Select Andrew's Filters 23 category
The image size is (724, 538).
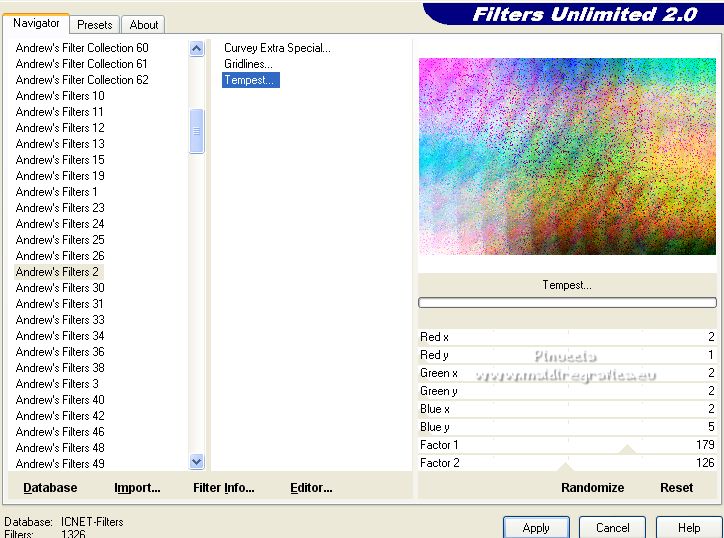pos(60,208)
